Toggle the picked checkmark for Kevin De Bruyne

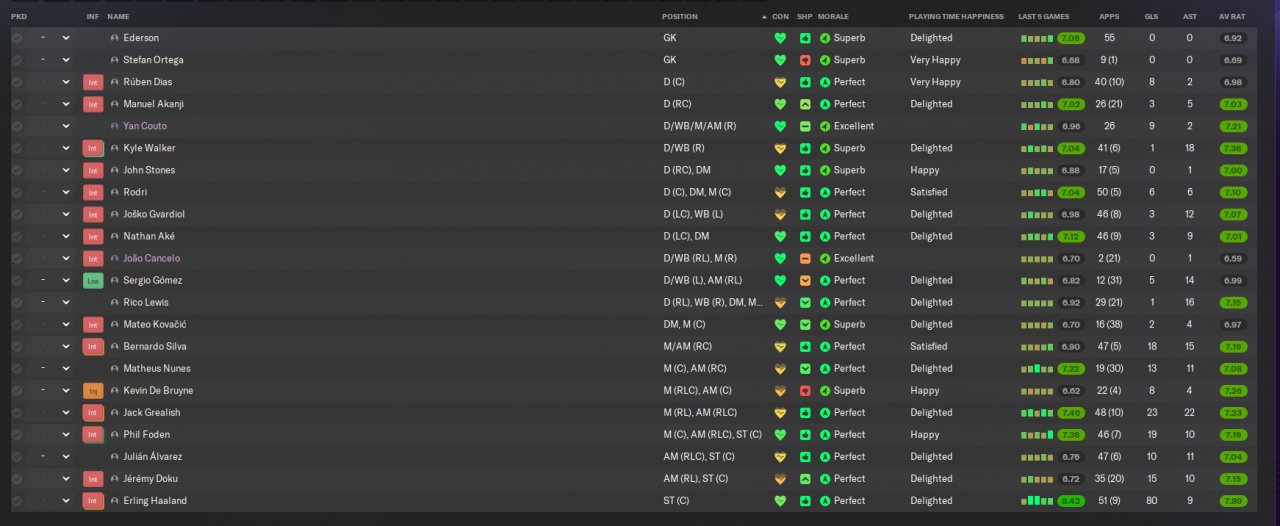point(17,390)
